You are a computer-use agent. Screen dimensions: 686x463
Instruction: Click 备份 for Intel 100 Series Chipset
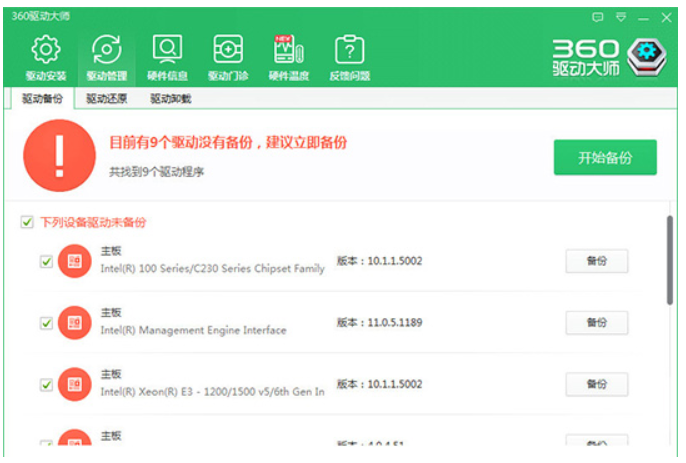tap(596, 262)
